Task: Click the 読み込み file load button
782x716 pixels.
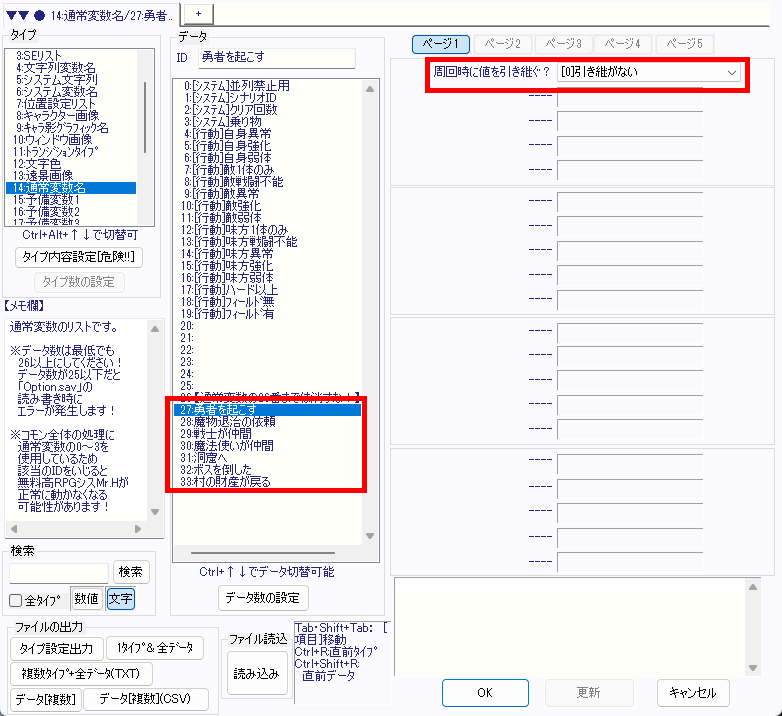Action: click(x=256, y=673)
